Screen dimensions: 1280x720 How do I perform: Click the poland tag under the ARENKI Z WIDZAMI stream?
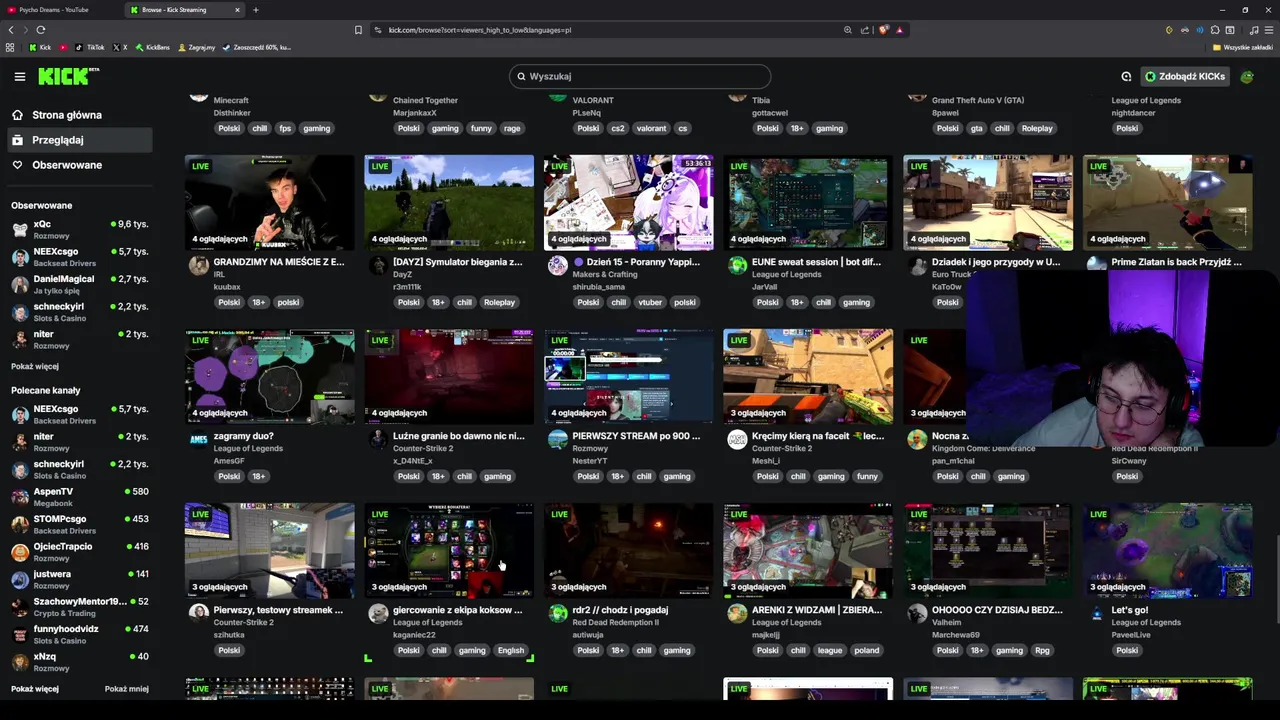tap(867, 650)
